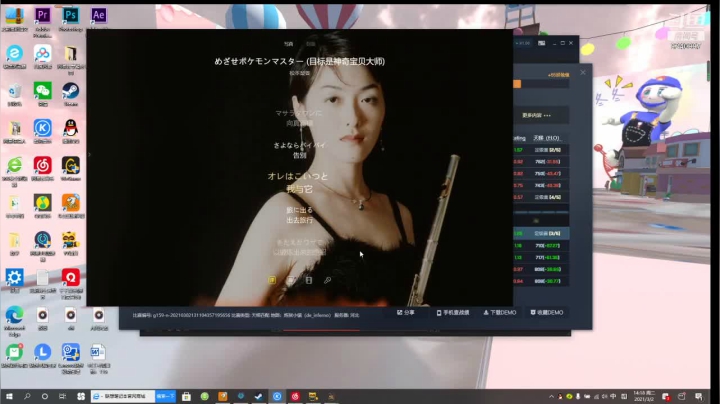This screenshot has width=720, height=404.
Task: Open Microsoft Store on taskbar
Action: [186, 396]
